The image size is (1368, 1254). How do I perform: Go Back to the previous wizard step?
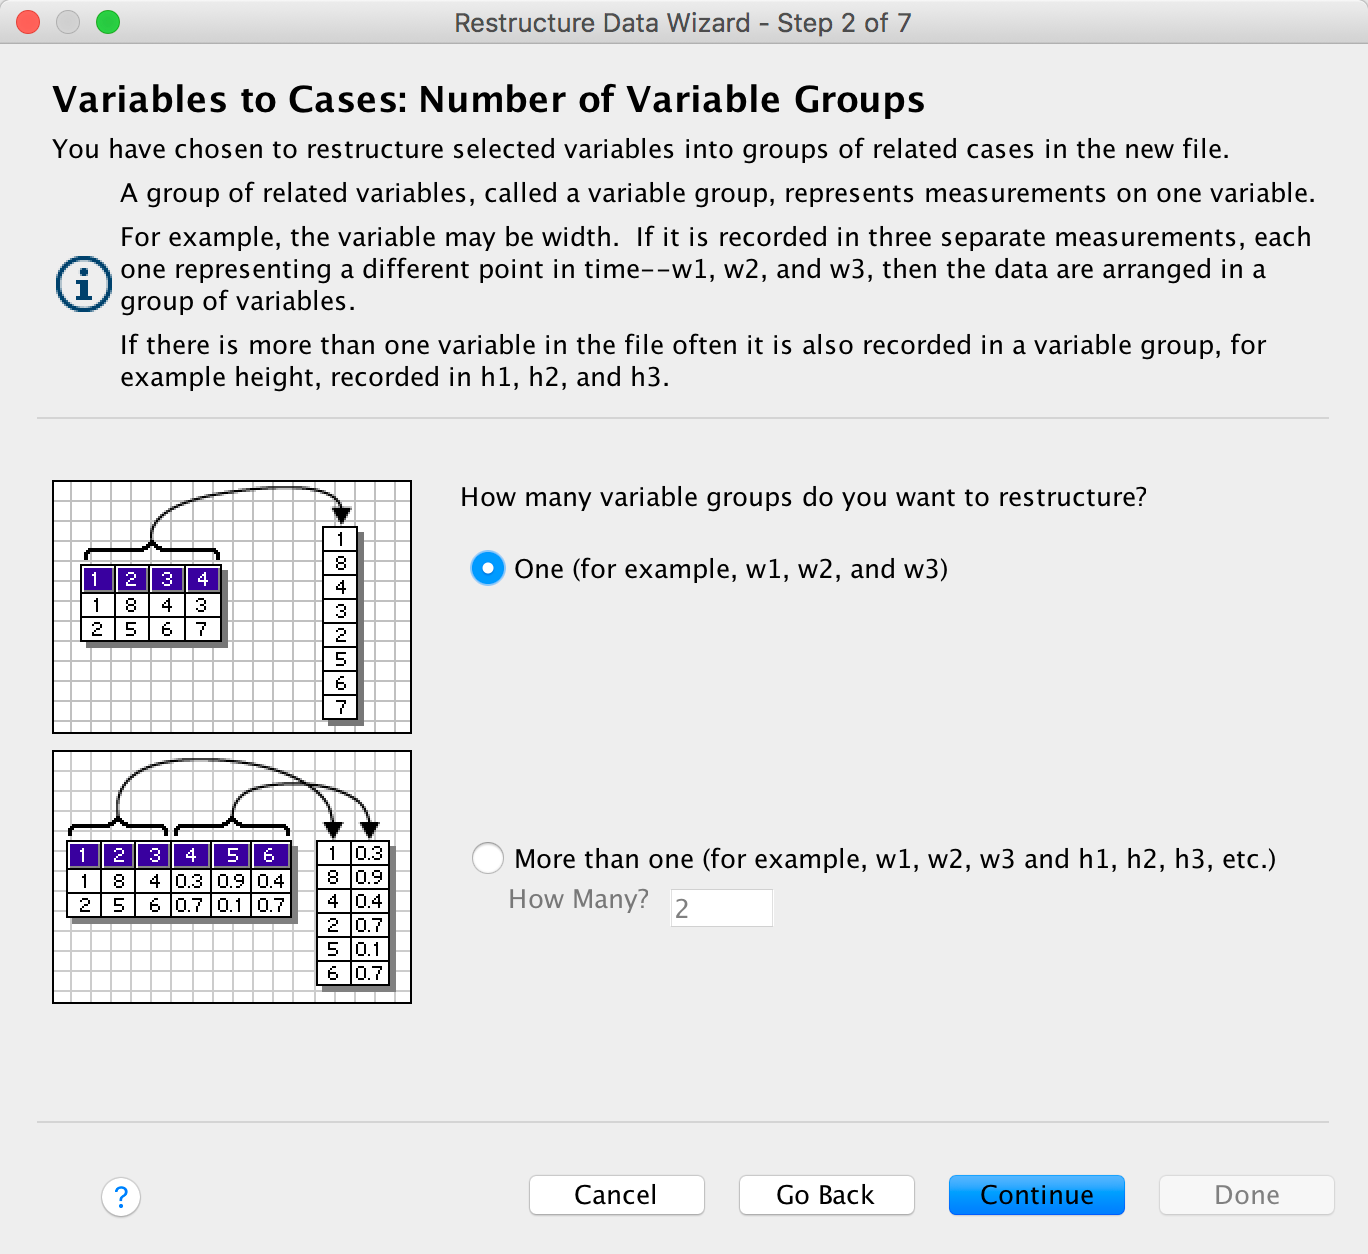[x=826, y=1195]
